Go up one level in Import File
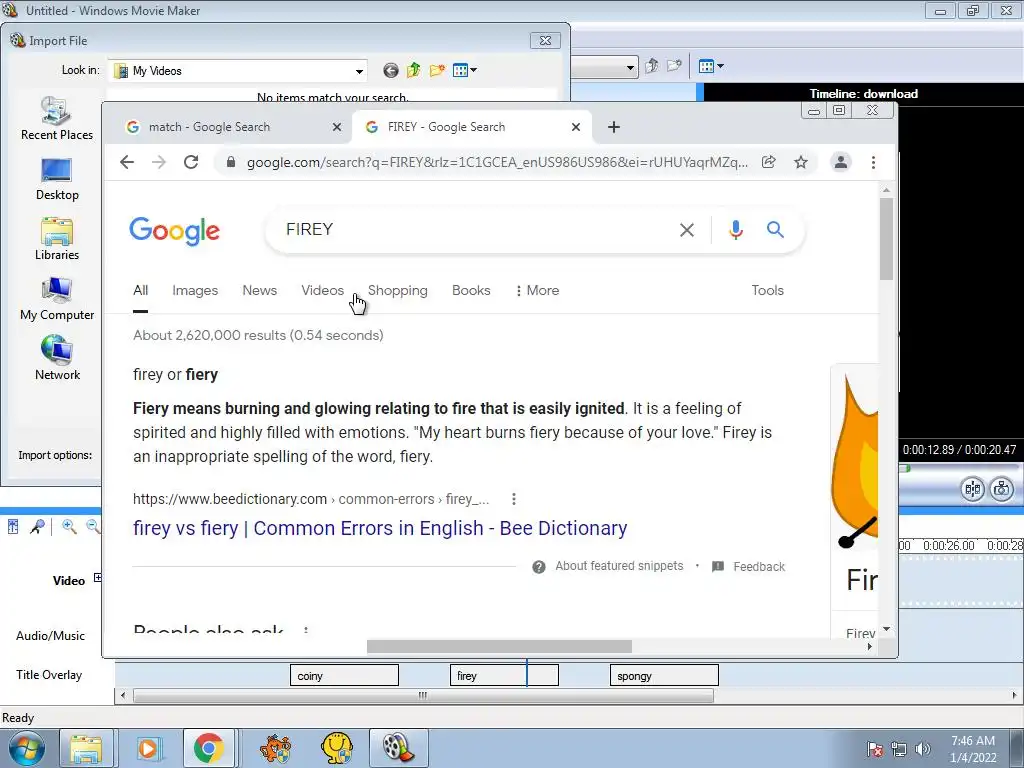This screenshot has width=1024, height=768. point(413,70)
